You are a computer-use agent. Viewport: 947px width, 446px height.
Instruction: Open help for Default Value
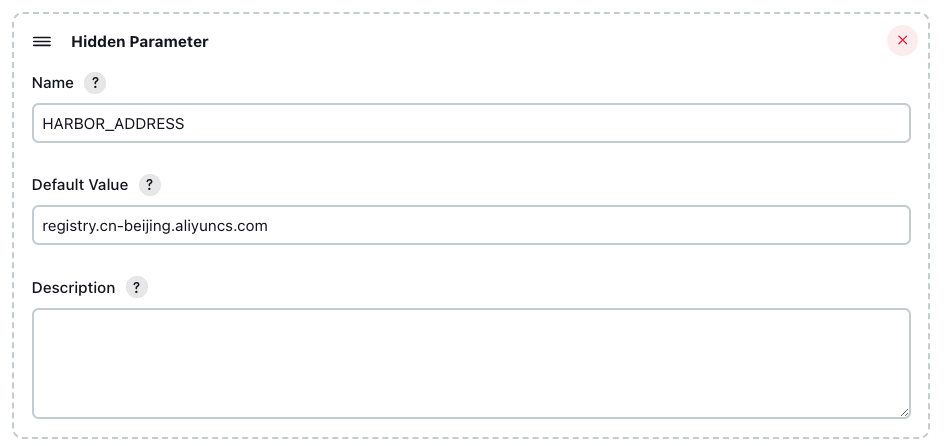(x=150, y=185)
